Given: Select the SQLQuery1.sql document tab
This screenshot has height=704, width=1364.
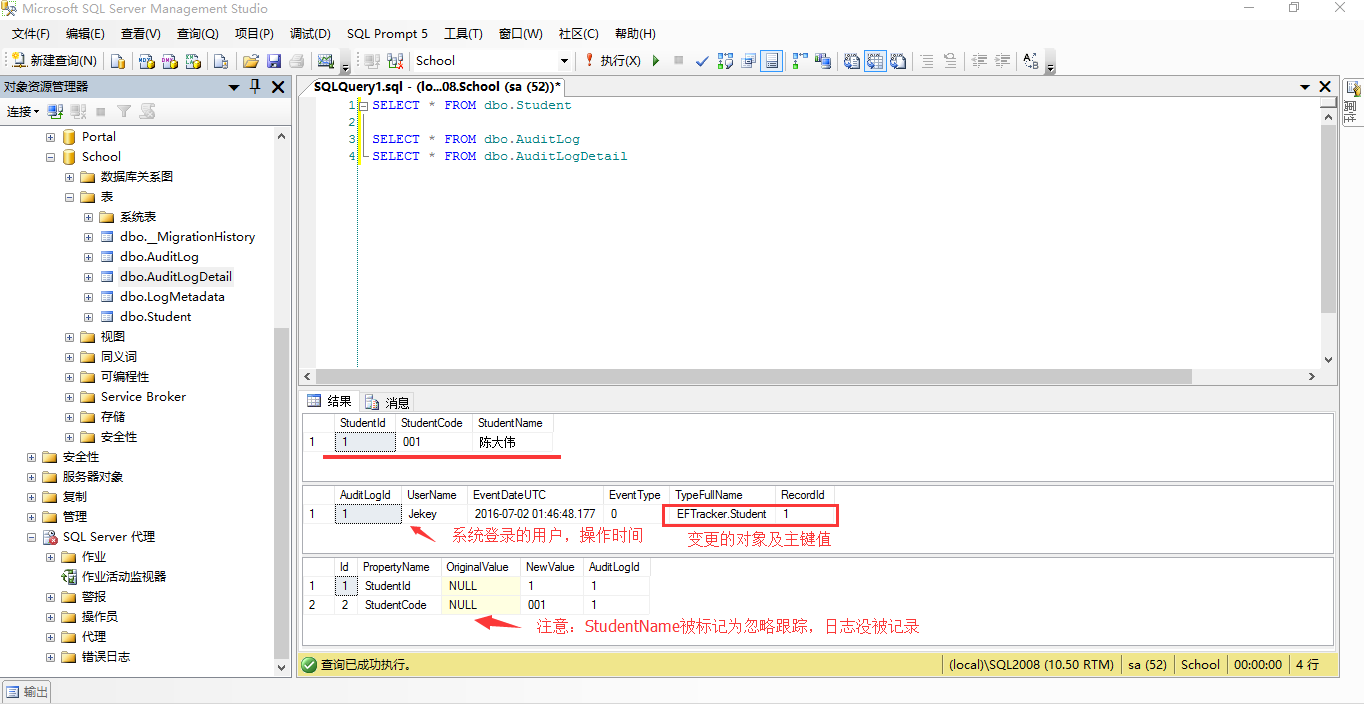Looking at the screenshot, I should 436,87.
